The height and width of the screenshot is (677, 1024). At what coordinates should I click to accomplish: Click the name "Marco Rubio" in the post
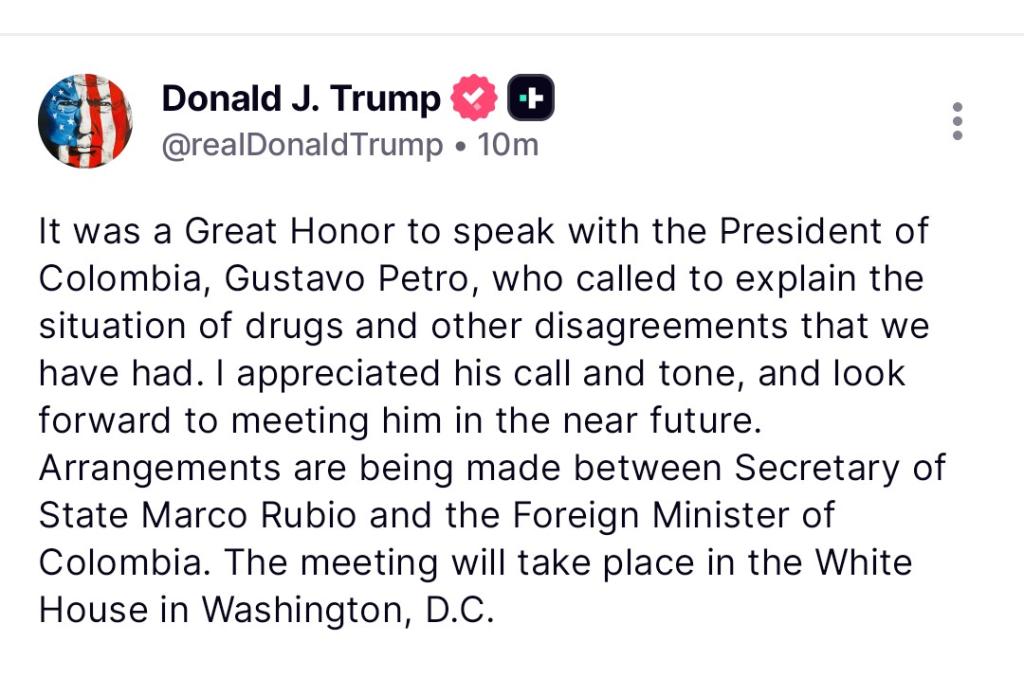[x=250, y=515]
